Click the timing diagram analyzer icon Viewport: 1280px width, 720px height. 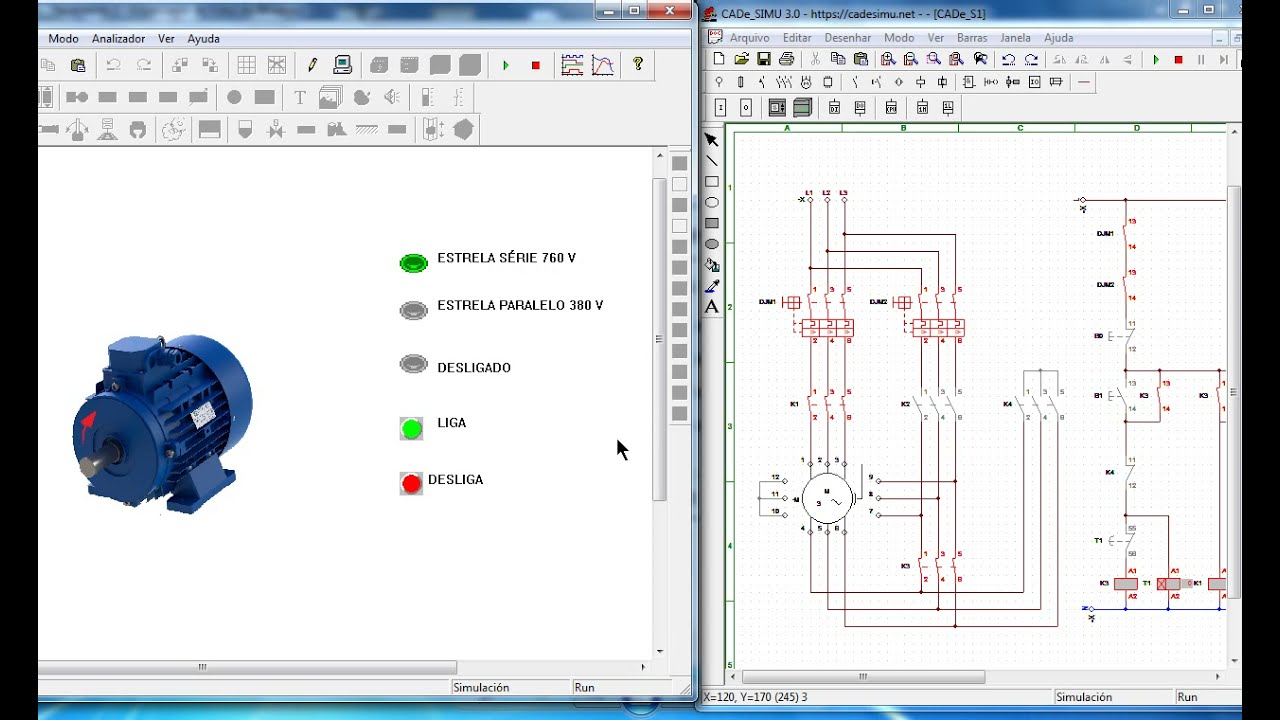click(572, 65)
